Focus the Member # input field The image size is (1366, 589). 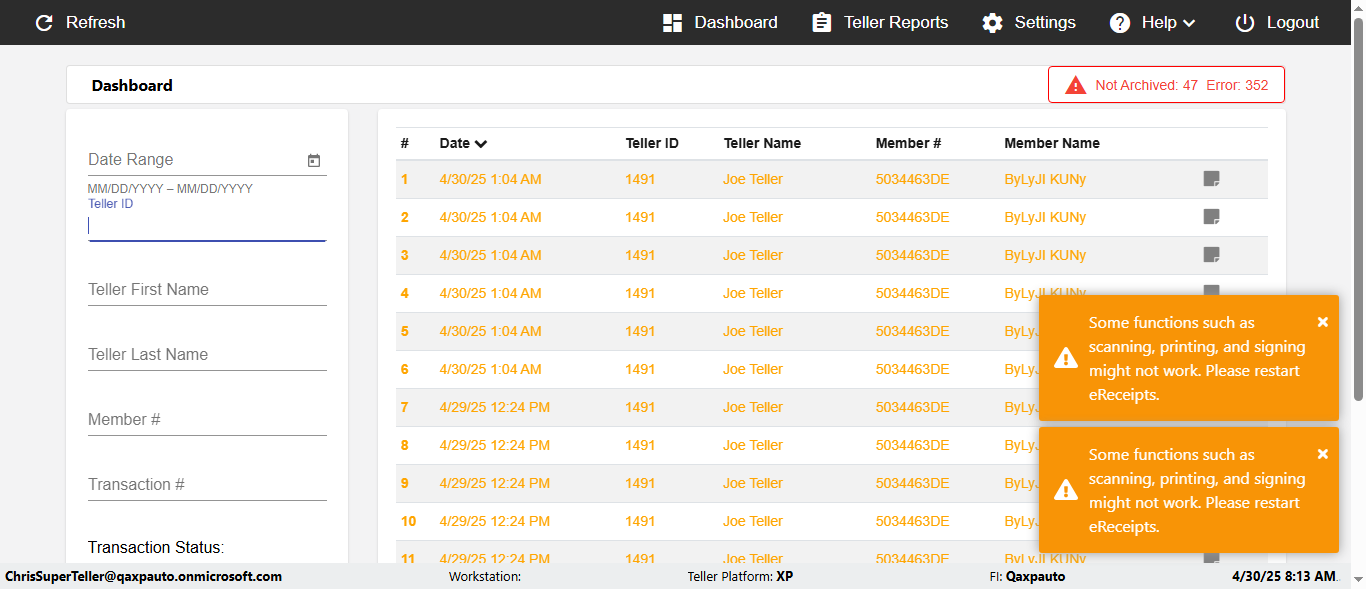tap(207, 420)
